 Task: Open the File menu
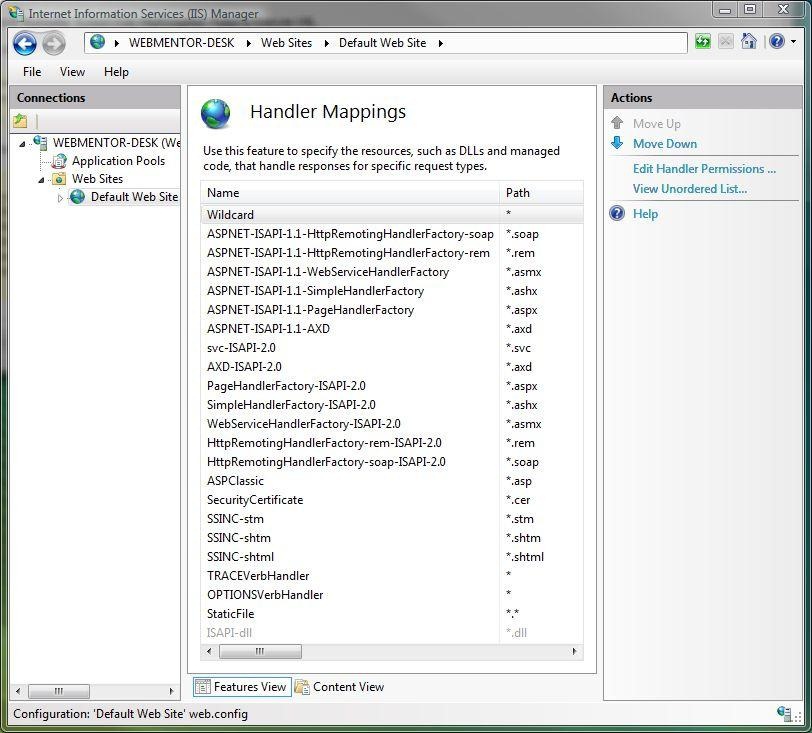[32, 72]
